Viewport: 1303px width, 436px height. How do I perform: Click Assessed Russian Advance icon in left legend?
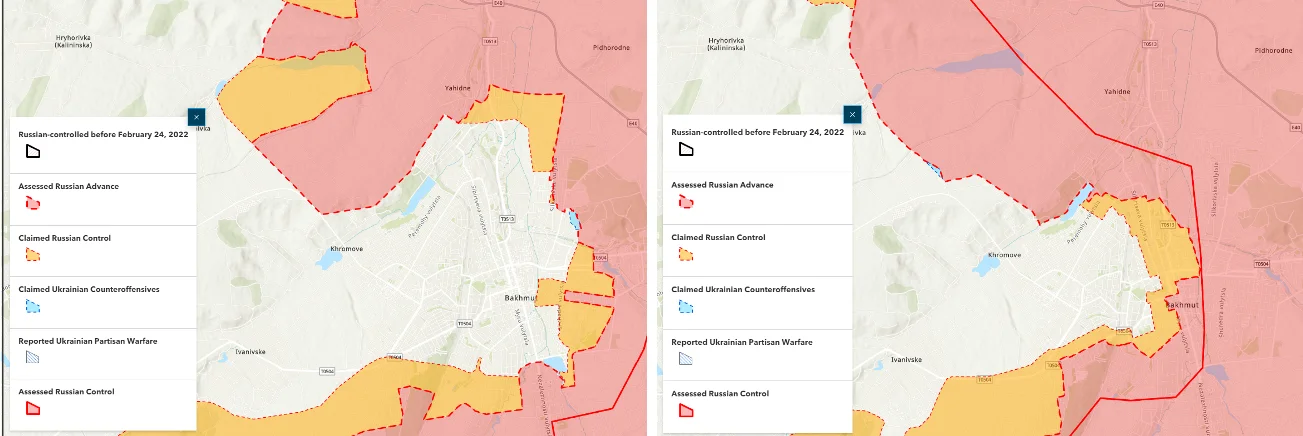tap(33, 203)
